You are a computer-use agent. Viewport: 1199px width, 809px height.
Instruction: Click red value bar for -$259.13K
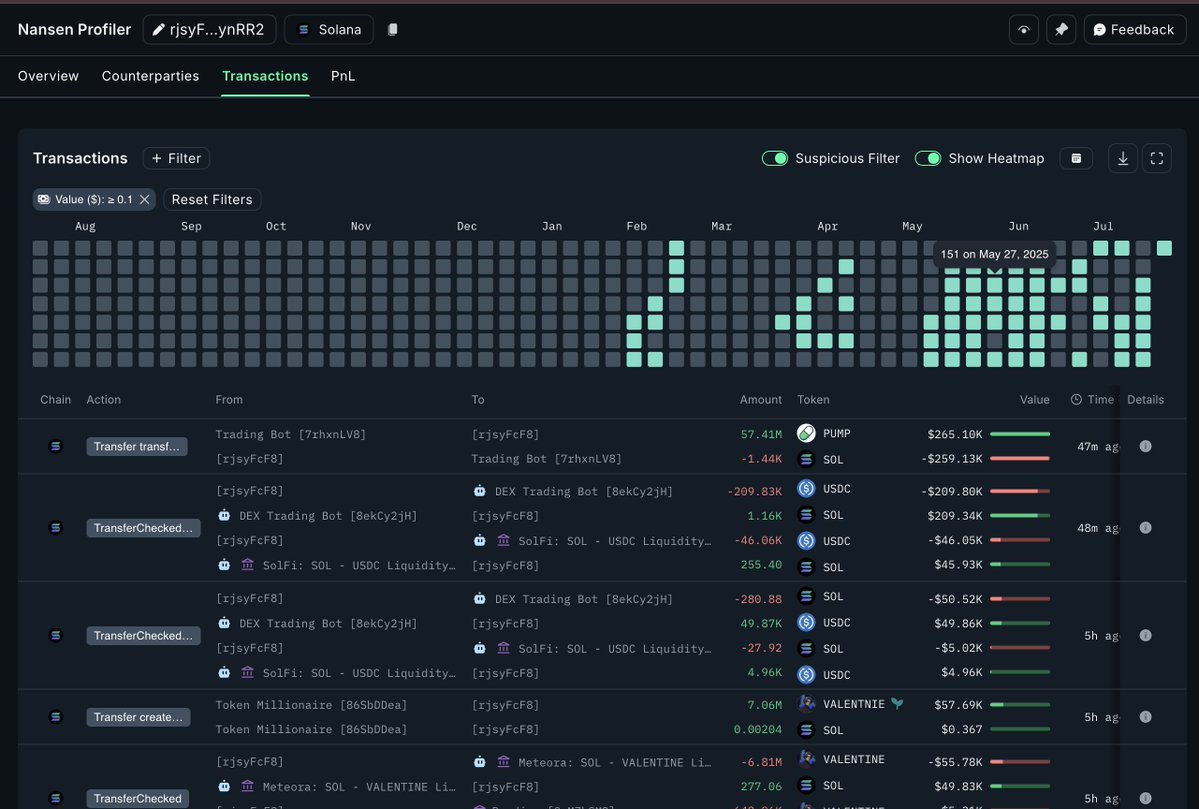point(1019,459)
